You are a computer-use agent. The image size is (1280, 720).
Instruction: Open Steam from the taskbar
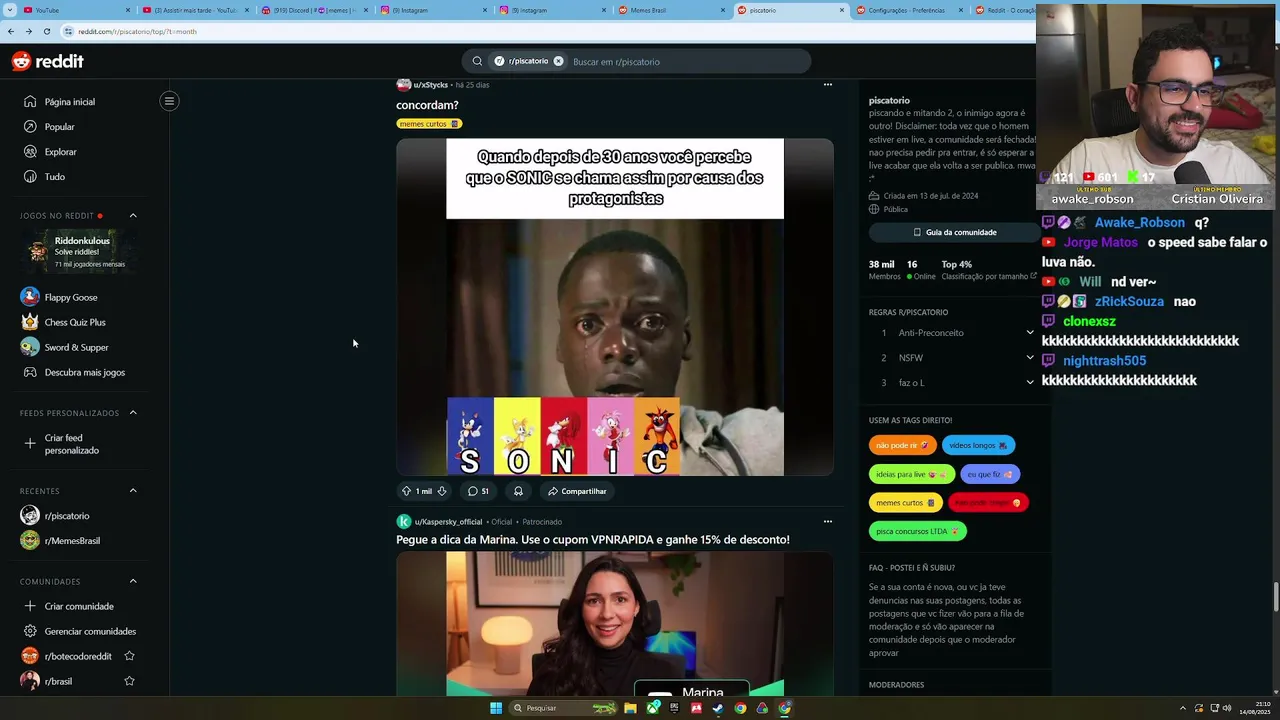click(718, 708)
